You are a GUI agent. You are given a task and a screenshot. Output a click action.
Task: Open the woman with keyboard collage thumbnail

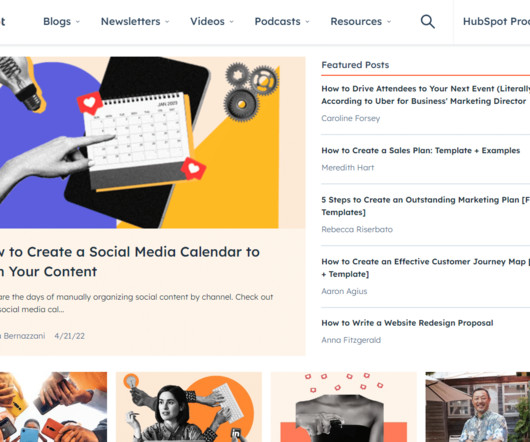(x=189, y=407)
